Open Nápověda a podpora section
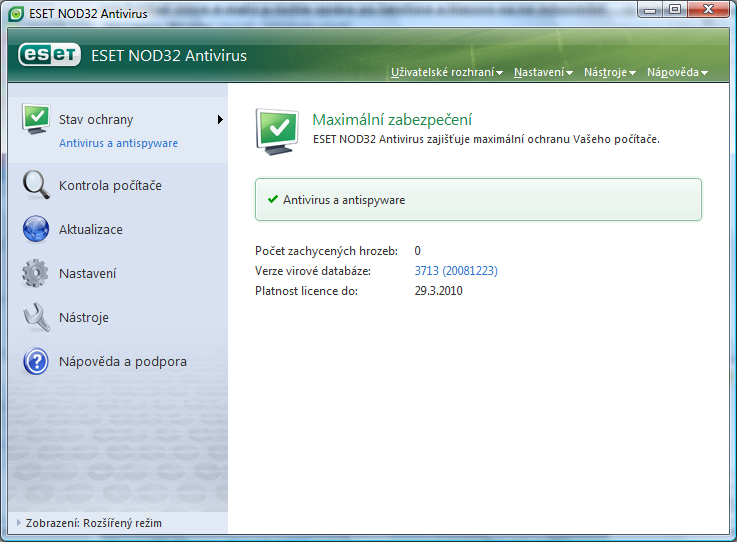The width and height of the screenshot is (737, 542). click(x=123, y=361)
